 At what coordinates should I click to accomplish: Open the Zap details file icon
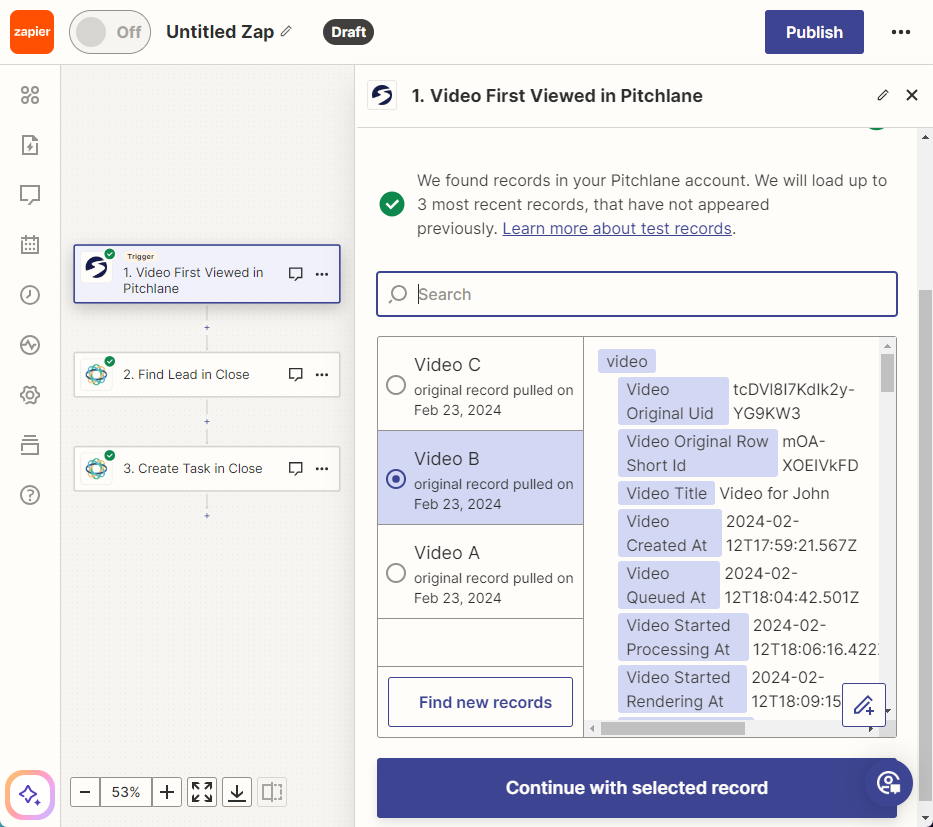[x=30, y=145]
